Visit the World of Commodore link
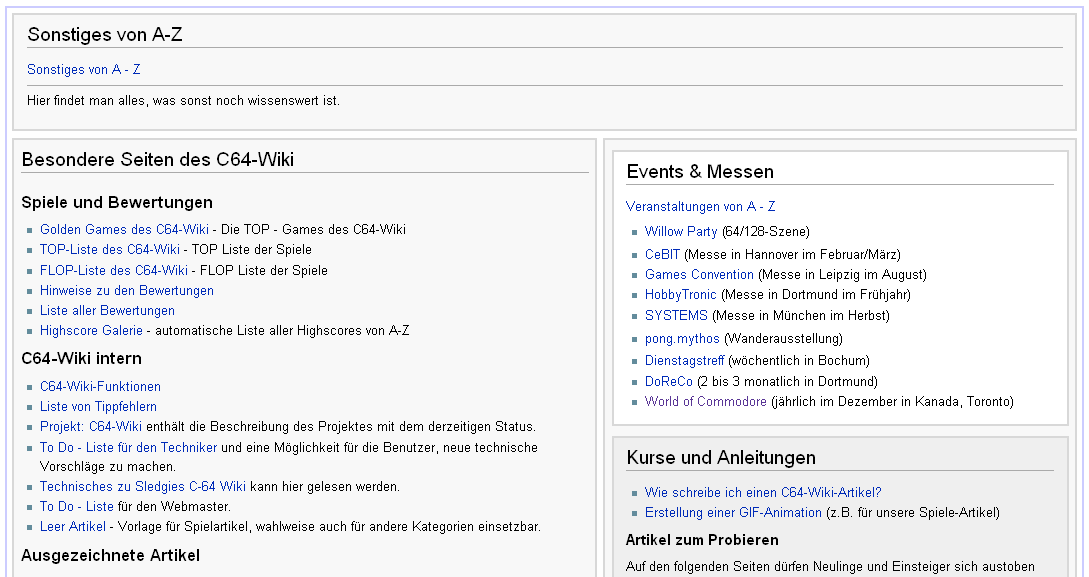Screen dimensions: 1089x577 pyautogui.click(x=706, y=401)
